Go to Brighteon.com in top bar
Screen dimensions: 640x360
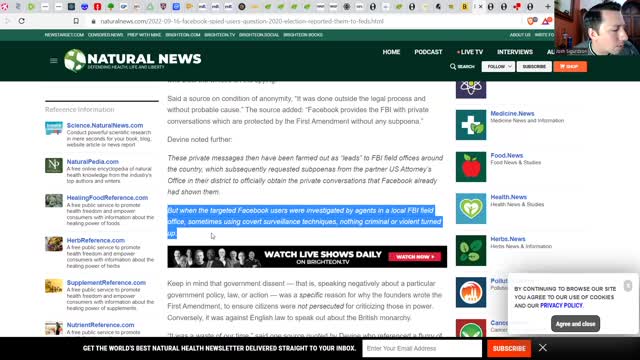click(x=183, y=35)
